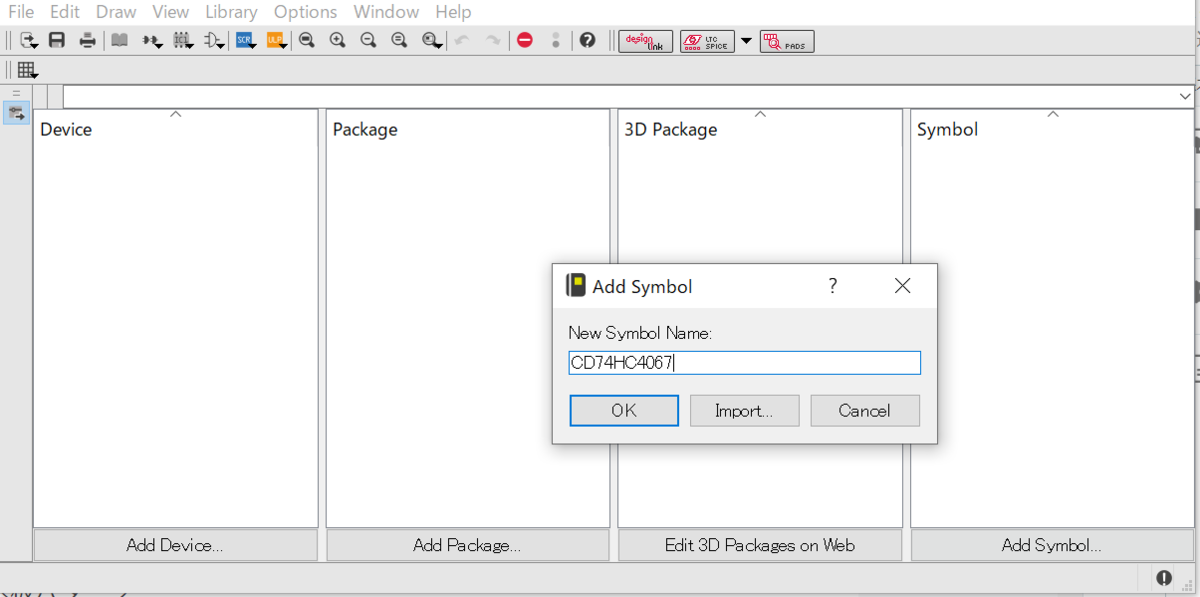
Task: Click the Symbol column header
Action: (947, 129)
